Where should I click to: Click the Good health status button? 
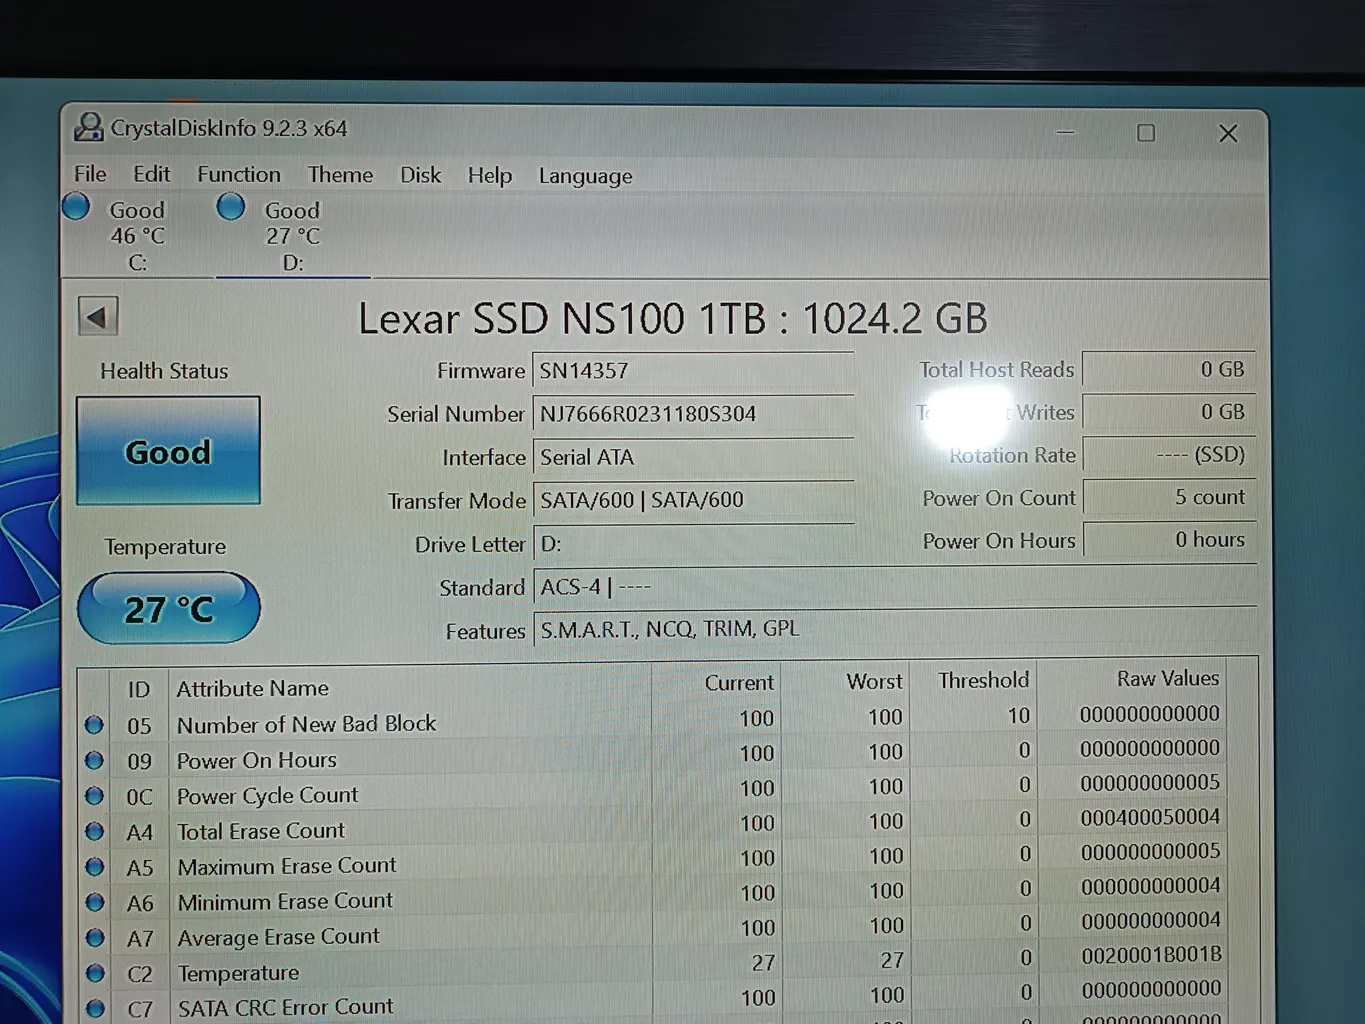pyautogui.click(x=168, y=451)
